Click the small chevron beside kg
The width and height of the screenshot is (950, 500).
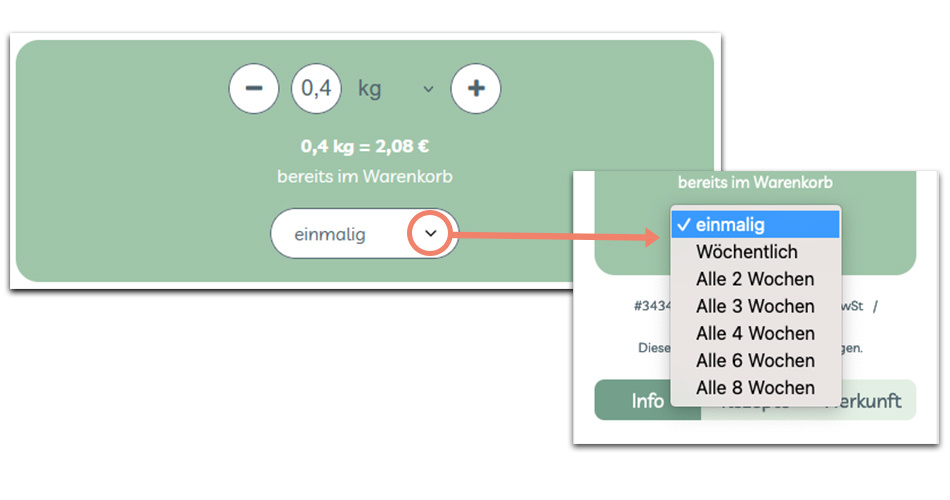pos(428,89)
